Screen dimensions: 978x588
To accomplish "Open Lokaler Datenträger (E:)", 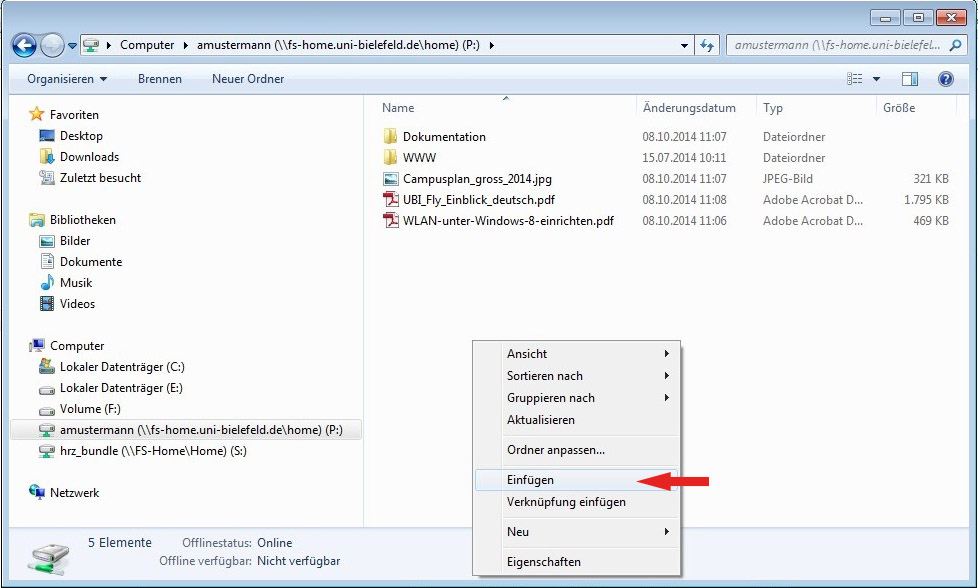I will point(121,388).
